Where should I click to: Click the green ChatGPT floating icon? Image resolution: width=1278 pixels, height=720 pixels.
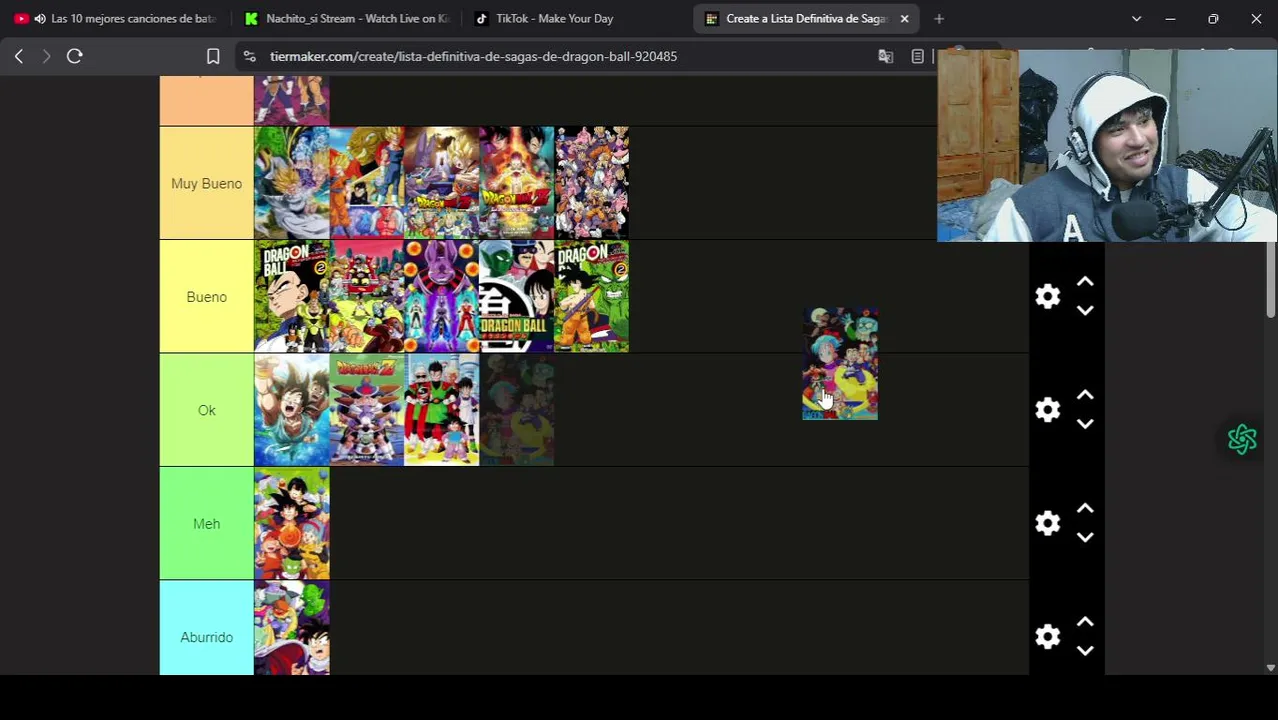point(1242,439)
